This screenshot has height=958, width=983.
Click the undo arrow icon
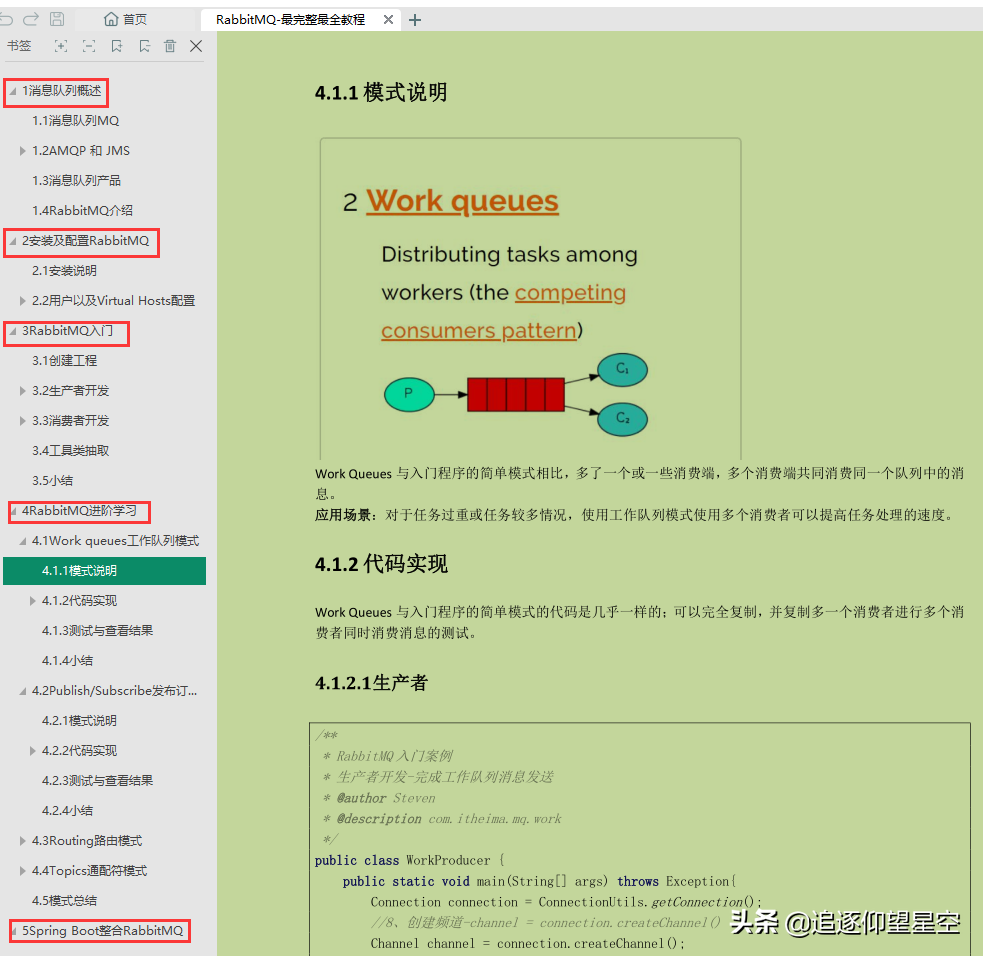pyautogui.click(x=6, y=19)
